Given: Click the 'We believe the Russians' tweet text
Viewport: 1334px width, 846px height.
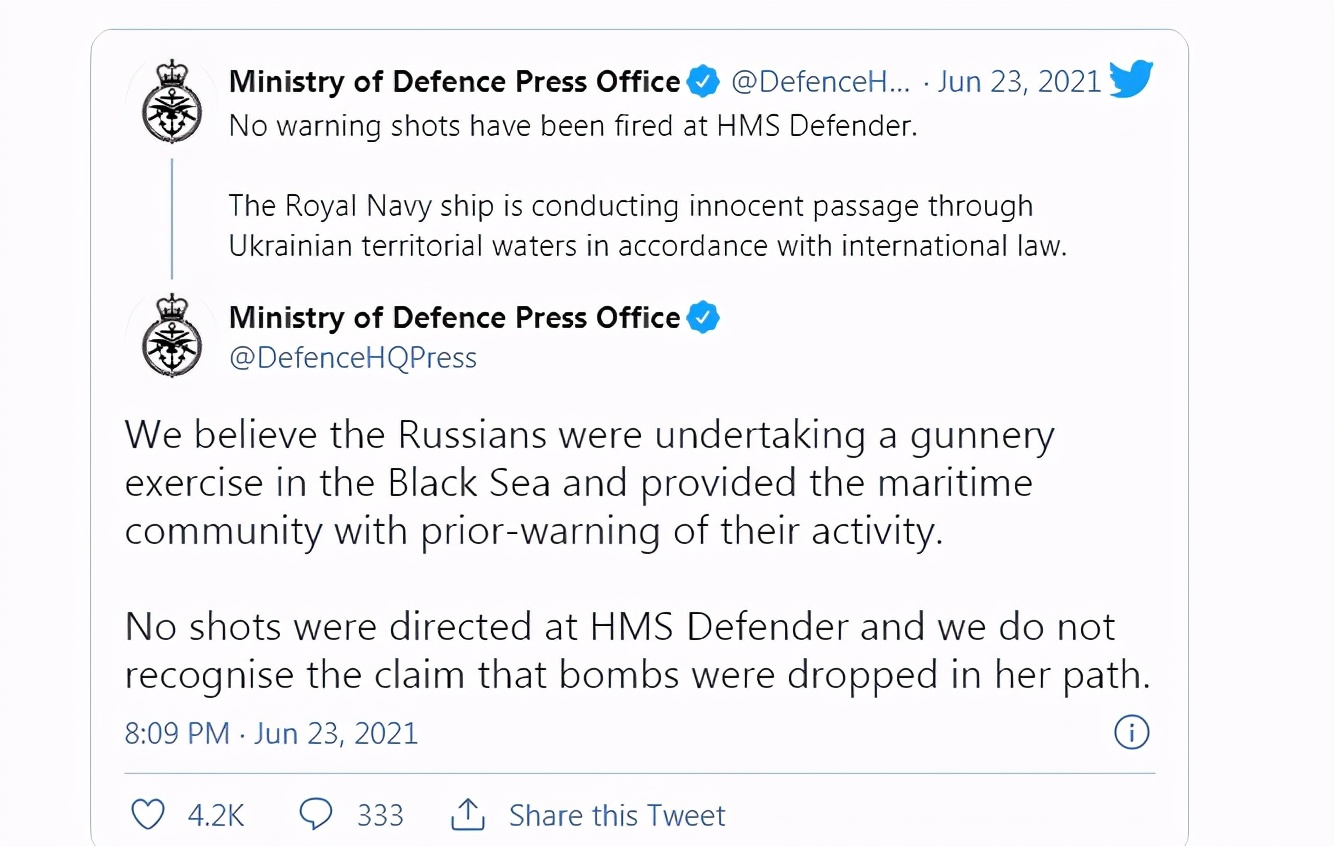Looking at the screenshot, I should click(590, 484).
